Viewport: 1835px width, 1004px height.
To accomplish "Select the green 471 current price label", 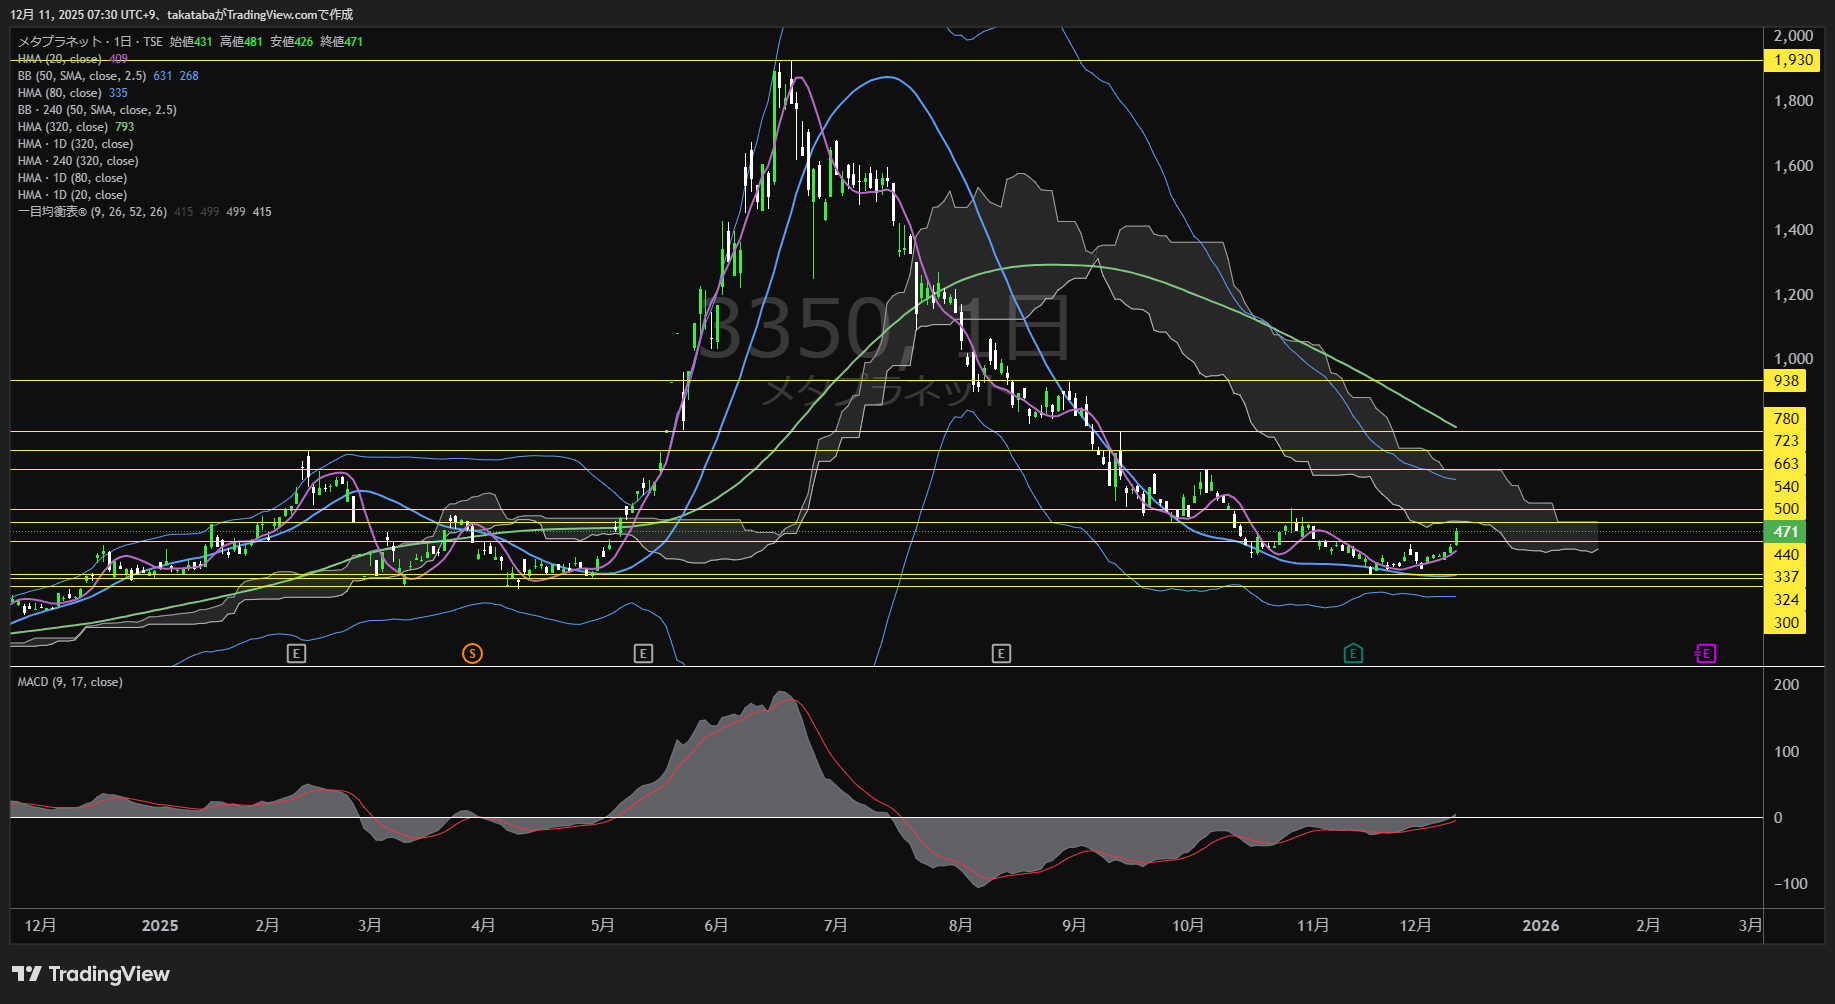I will tap(1786, 532).
